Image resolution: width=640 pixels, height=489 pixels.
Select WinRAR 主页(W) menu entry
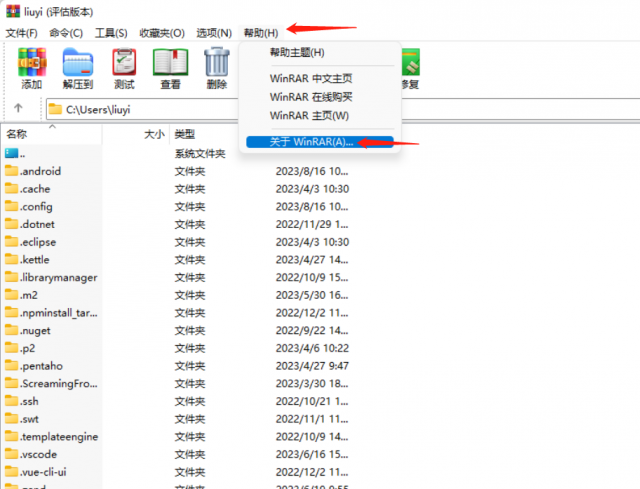(x=309, y=116)
